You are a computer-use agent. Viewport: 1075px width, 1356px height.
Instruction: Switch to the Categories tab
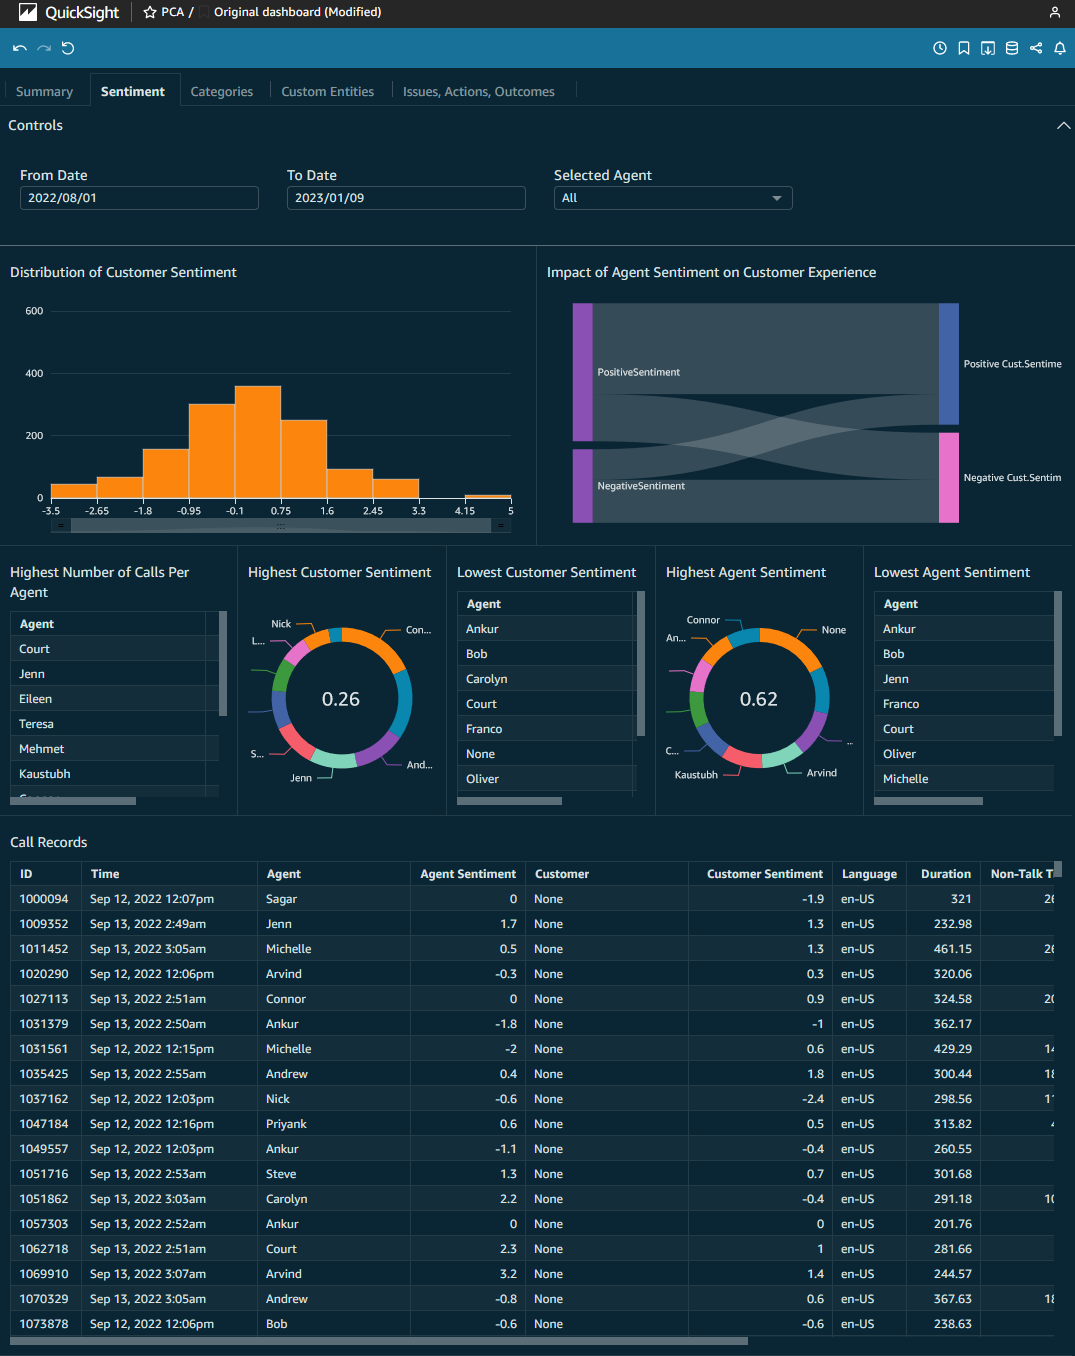click(221, 91)
